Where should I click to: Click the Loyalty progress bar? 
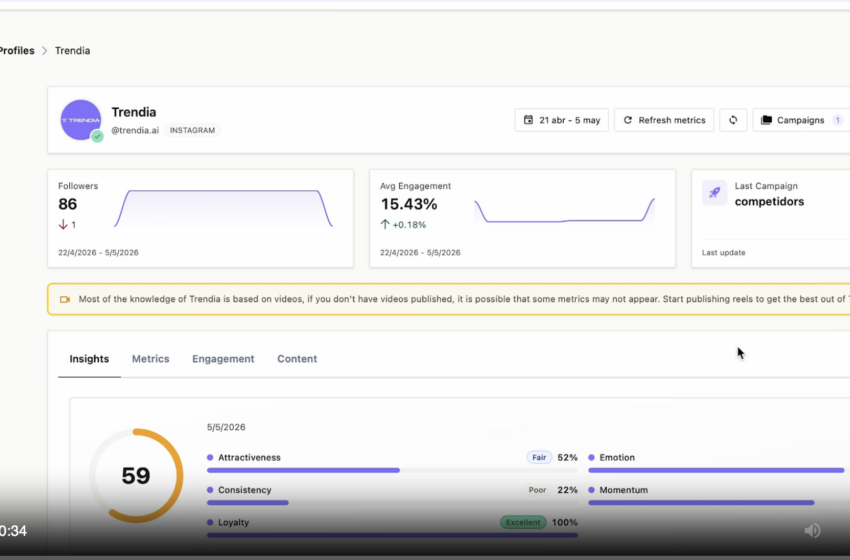392,535
